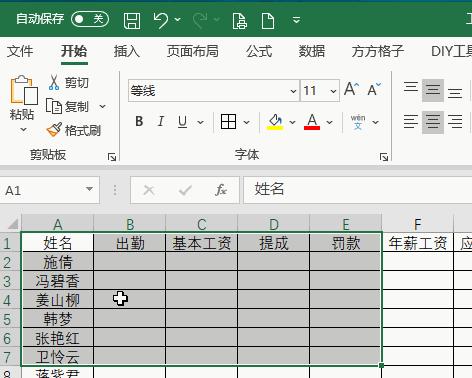Select the 开始 ribbon tab

tap(74, 51)
